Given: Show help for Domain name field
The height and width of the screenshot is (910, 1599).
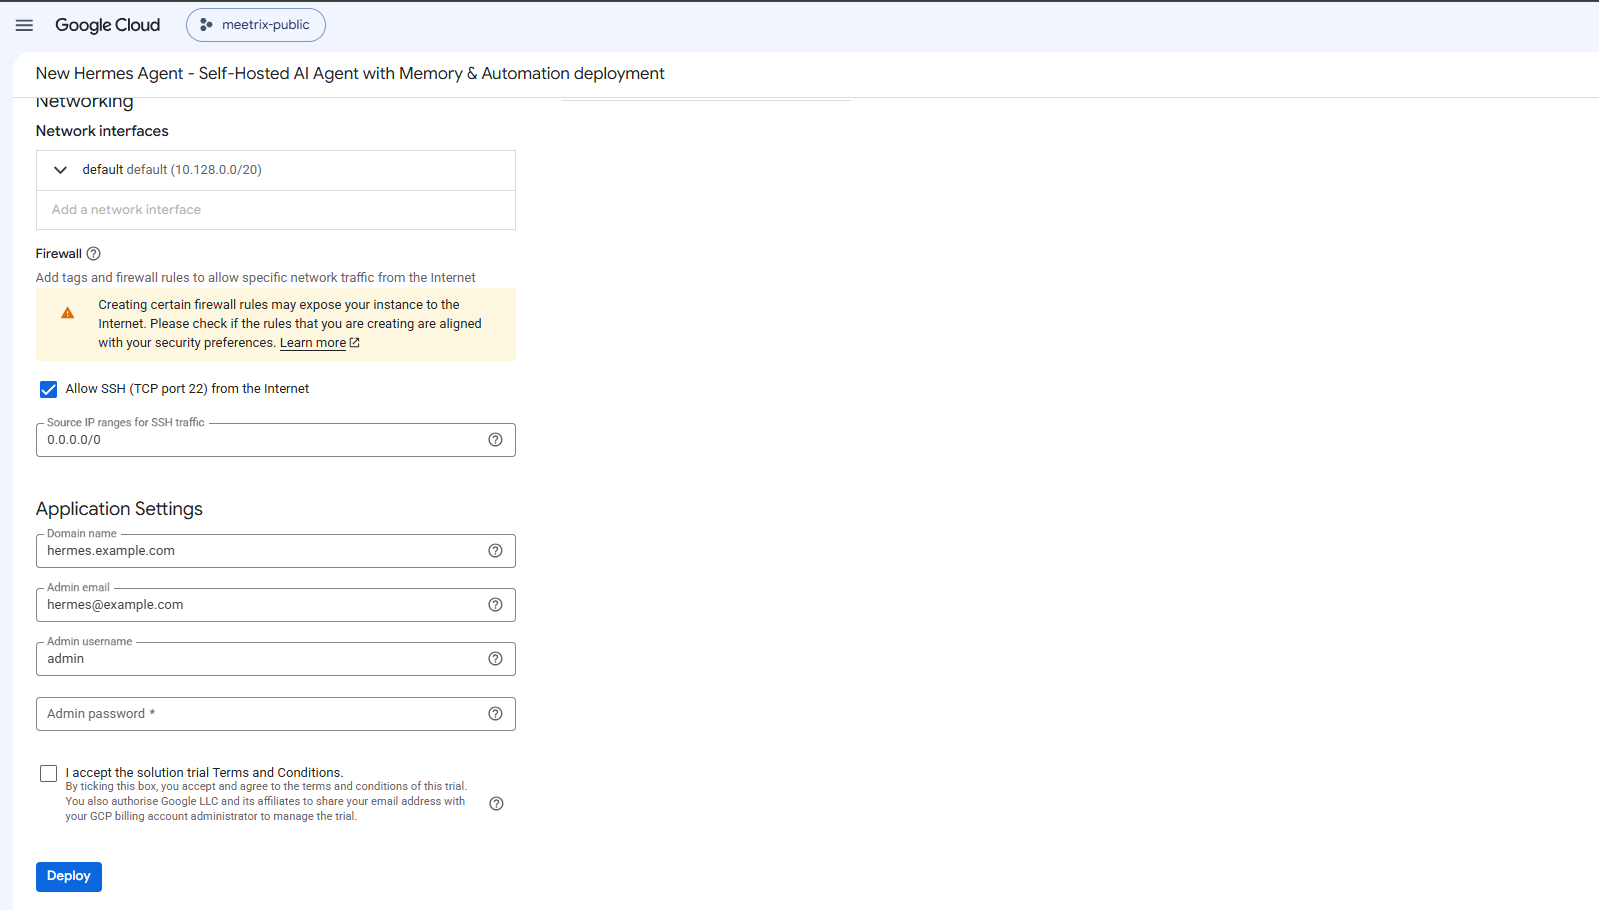Looking at the screenshot, I should (x=495, y=551).
